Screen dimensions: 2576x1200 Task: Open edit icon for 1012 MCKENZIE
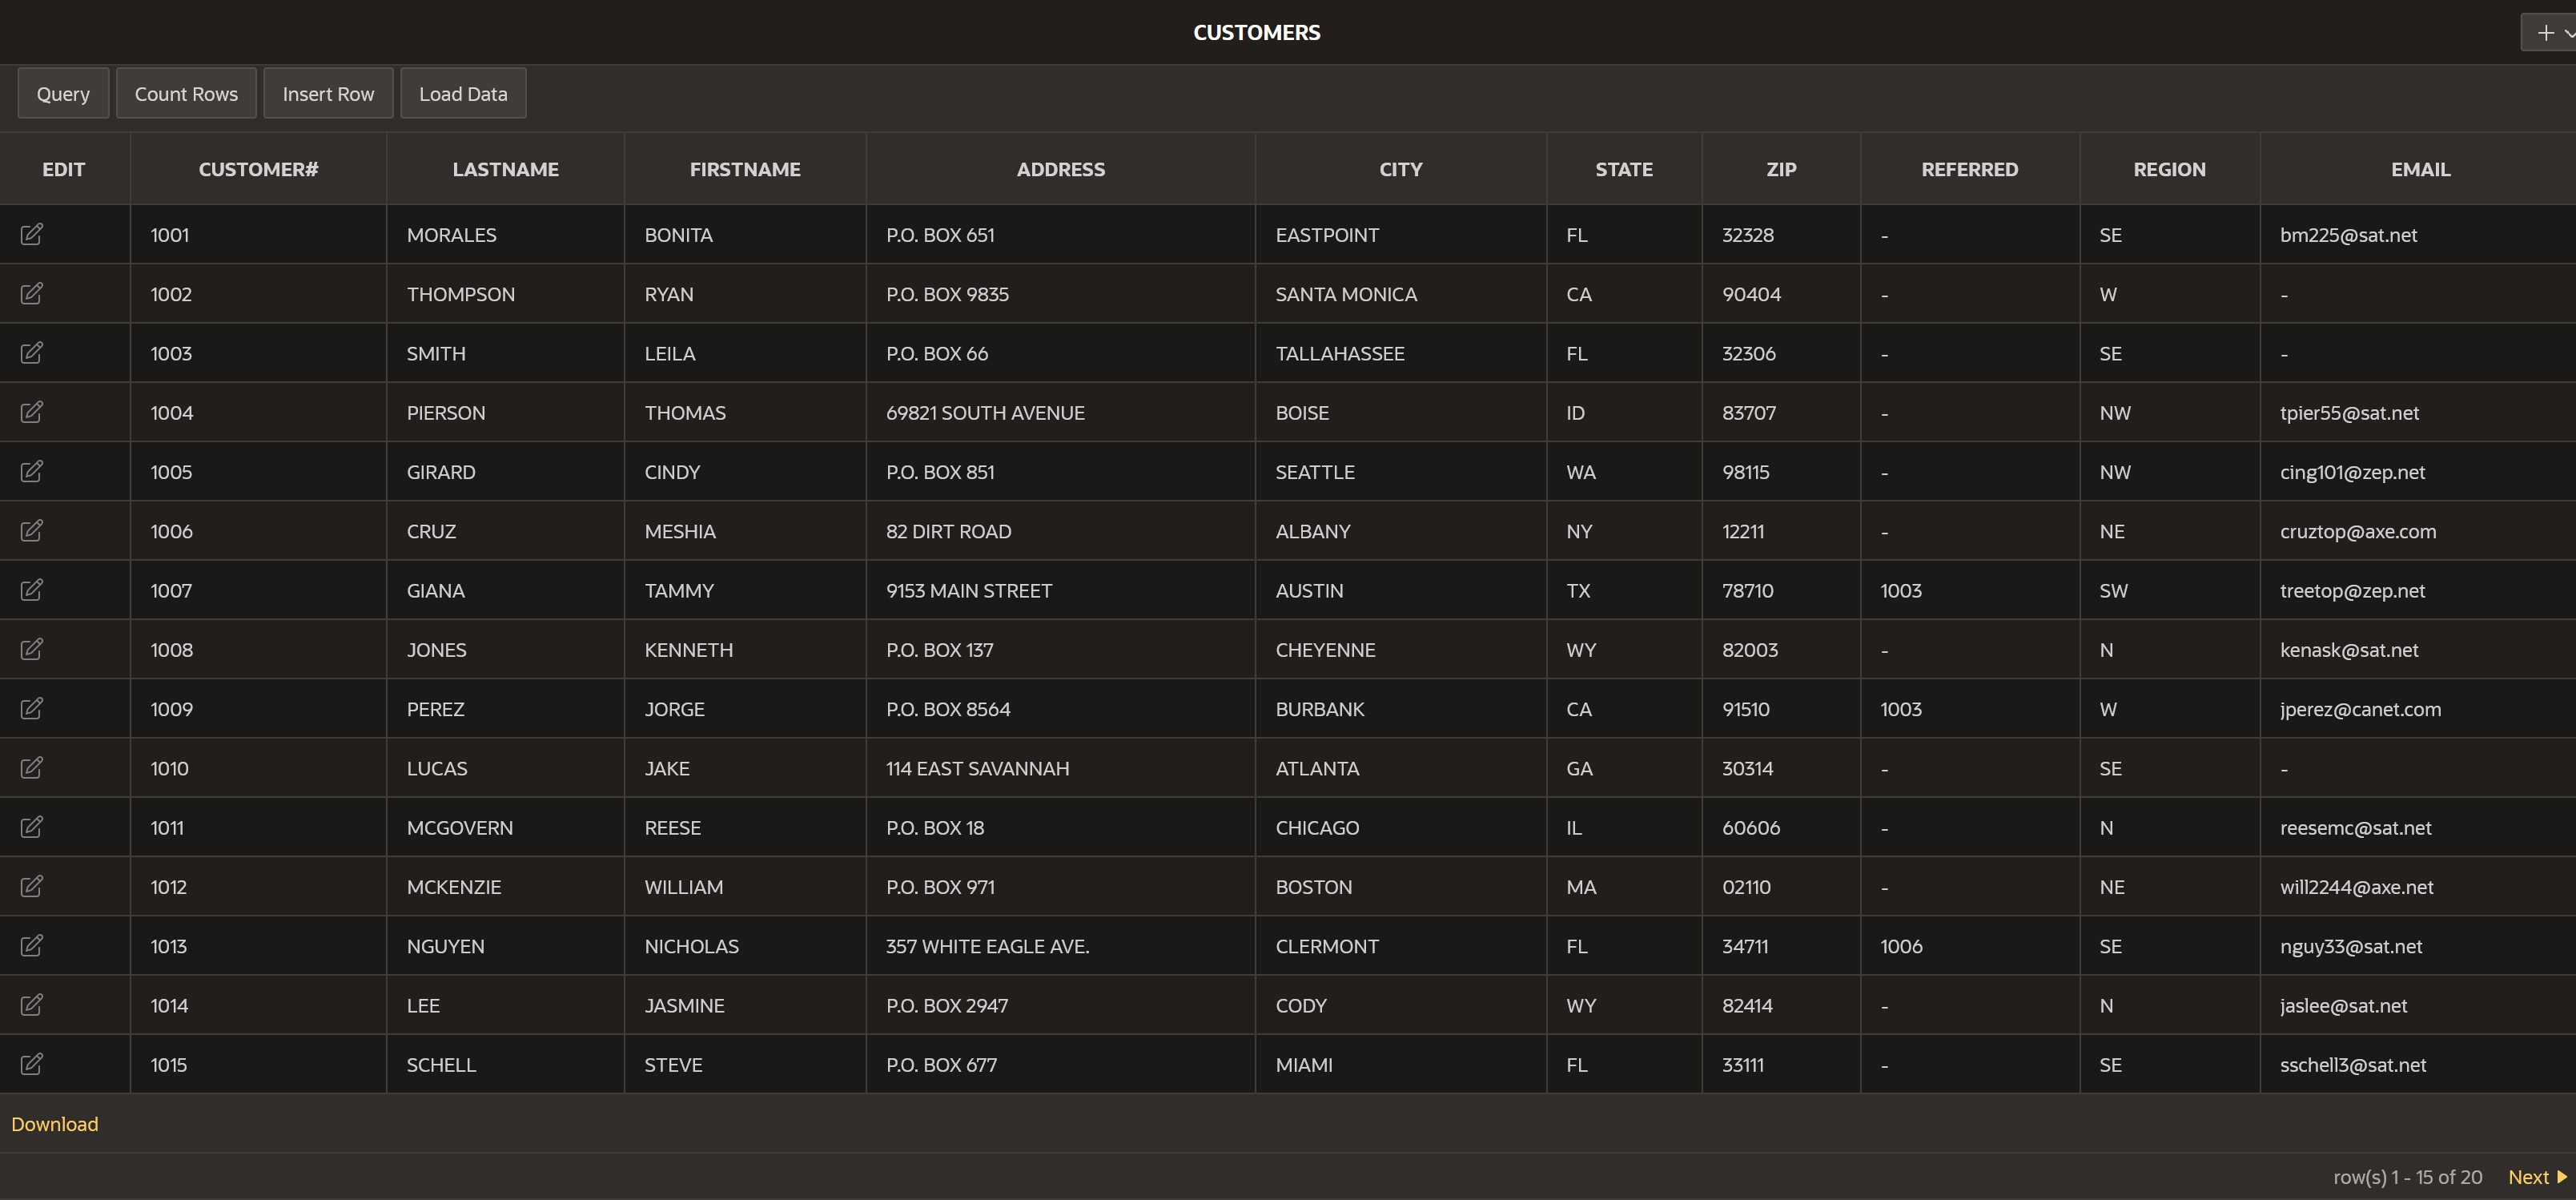[x=32, y=886]
